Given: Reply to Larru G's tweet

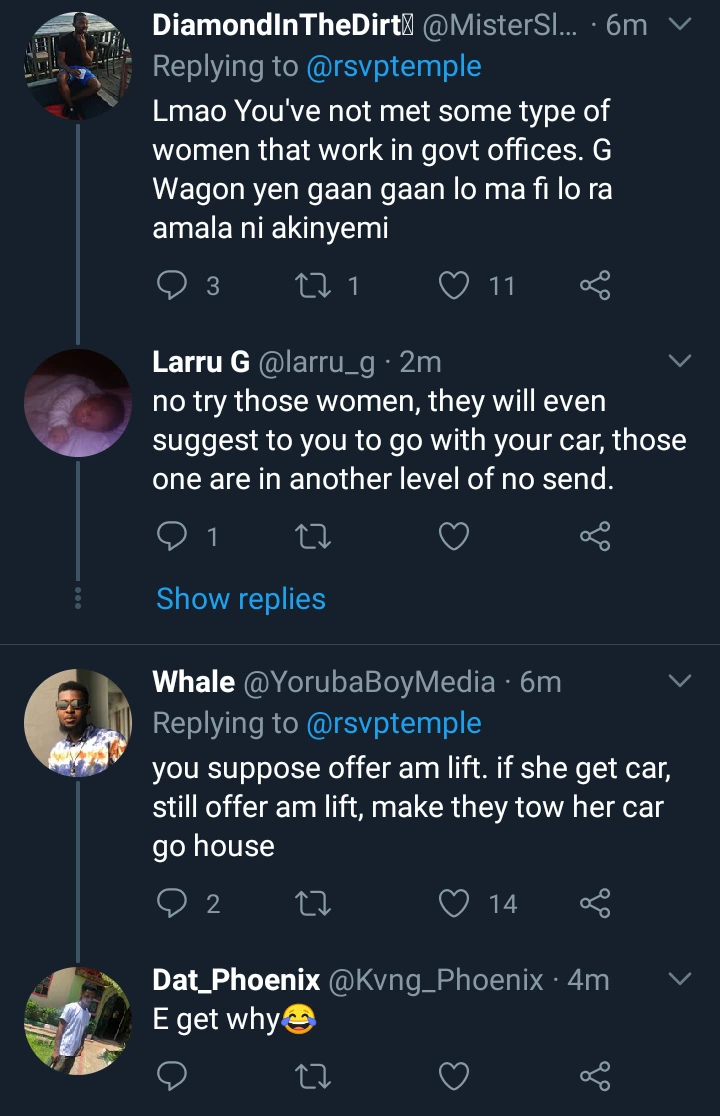Looking at the screenshot, I should point(174,538).
